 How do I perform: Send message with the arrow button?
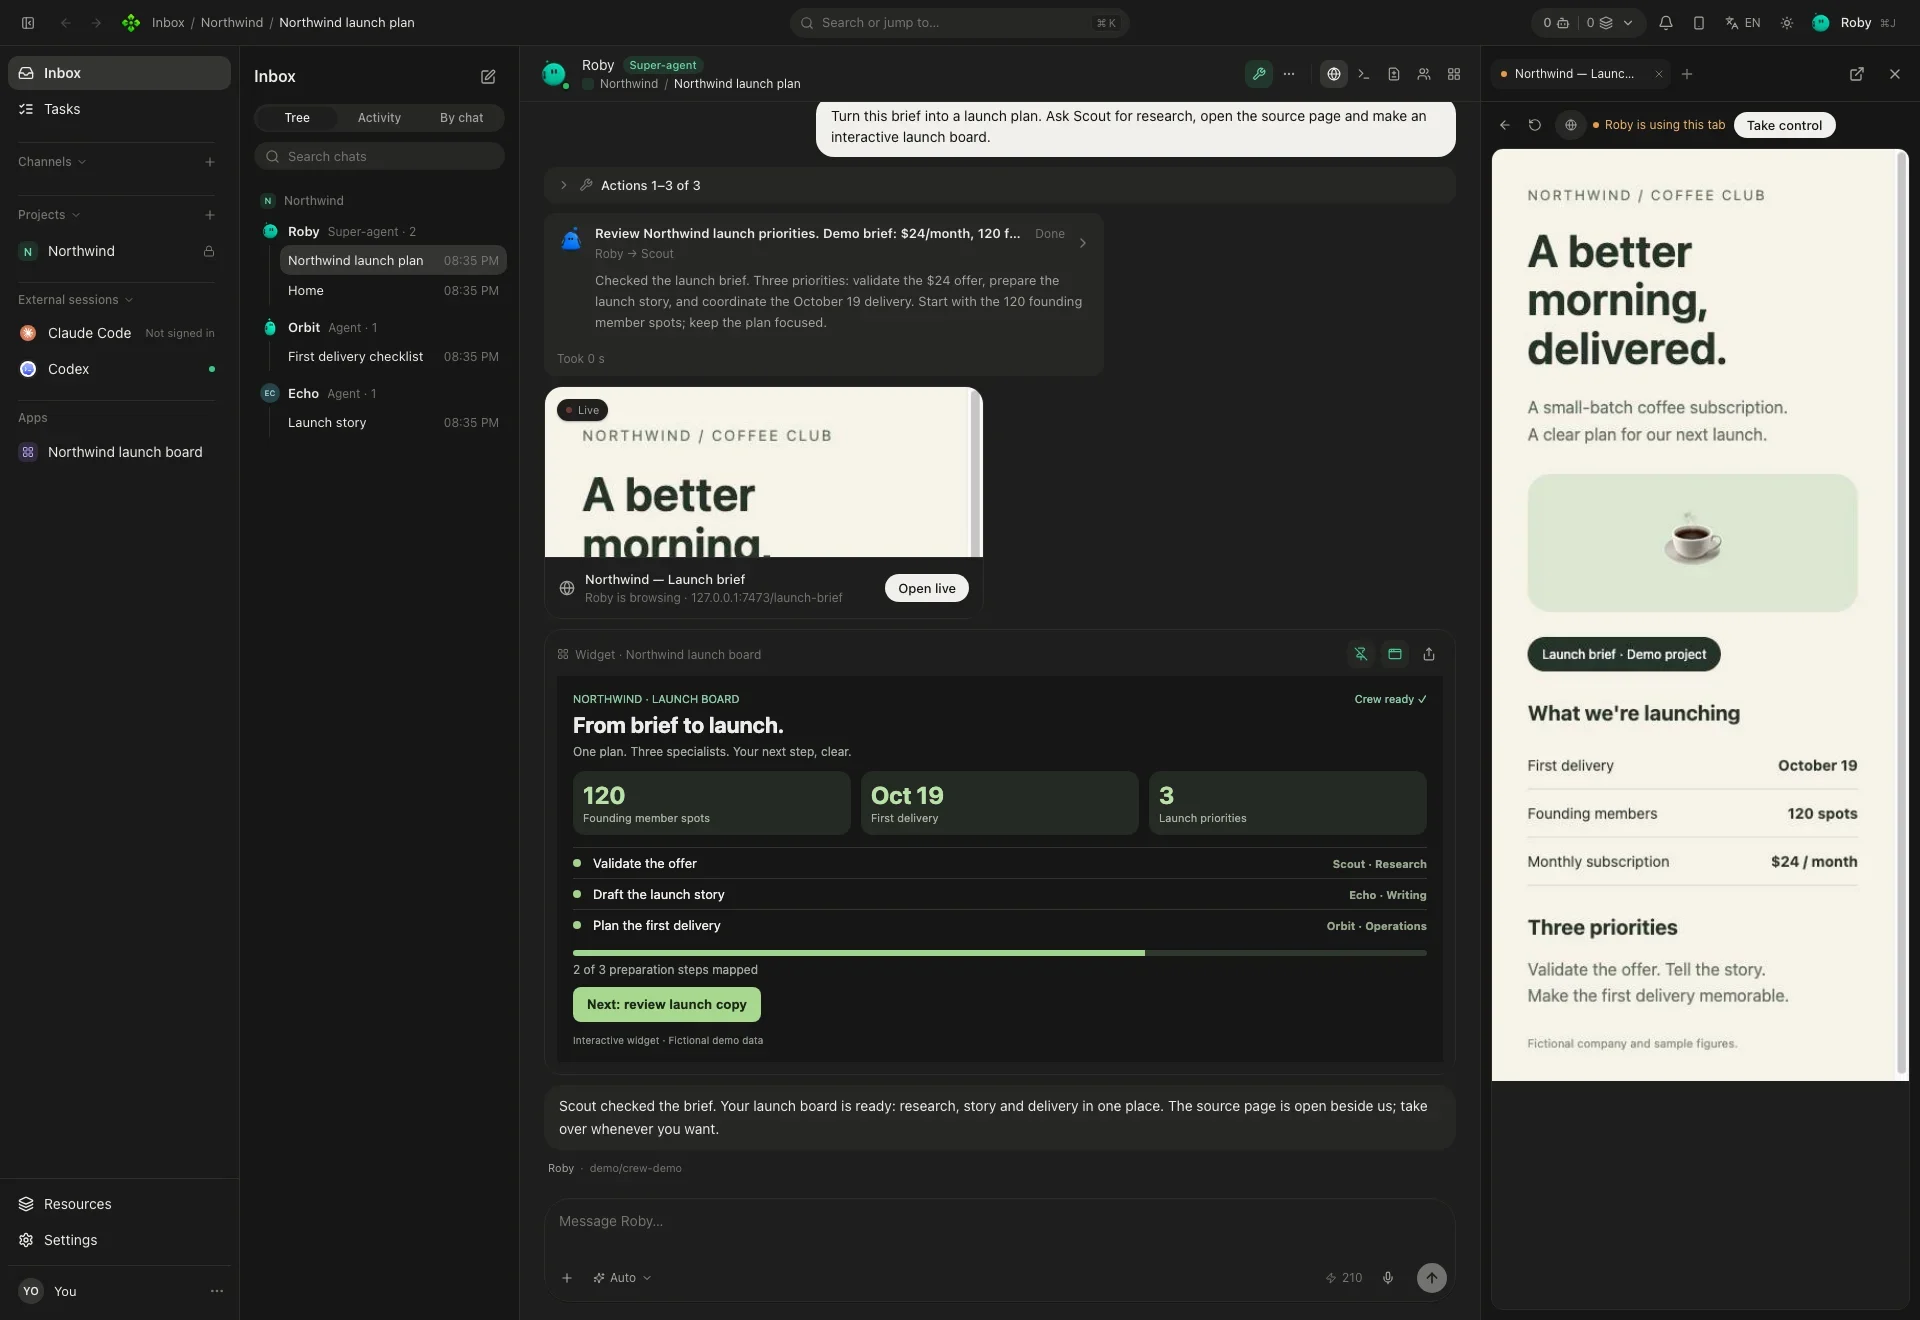tap(1431, 1278)
